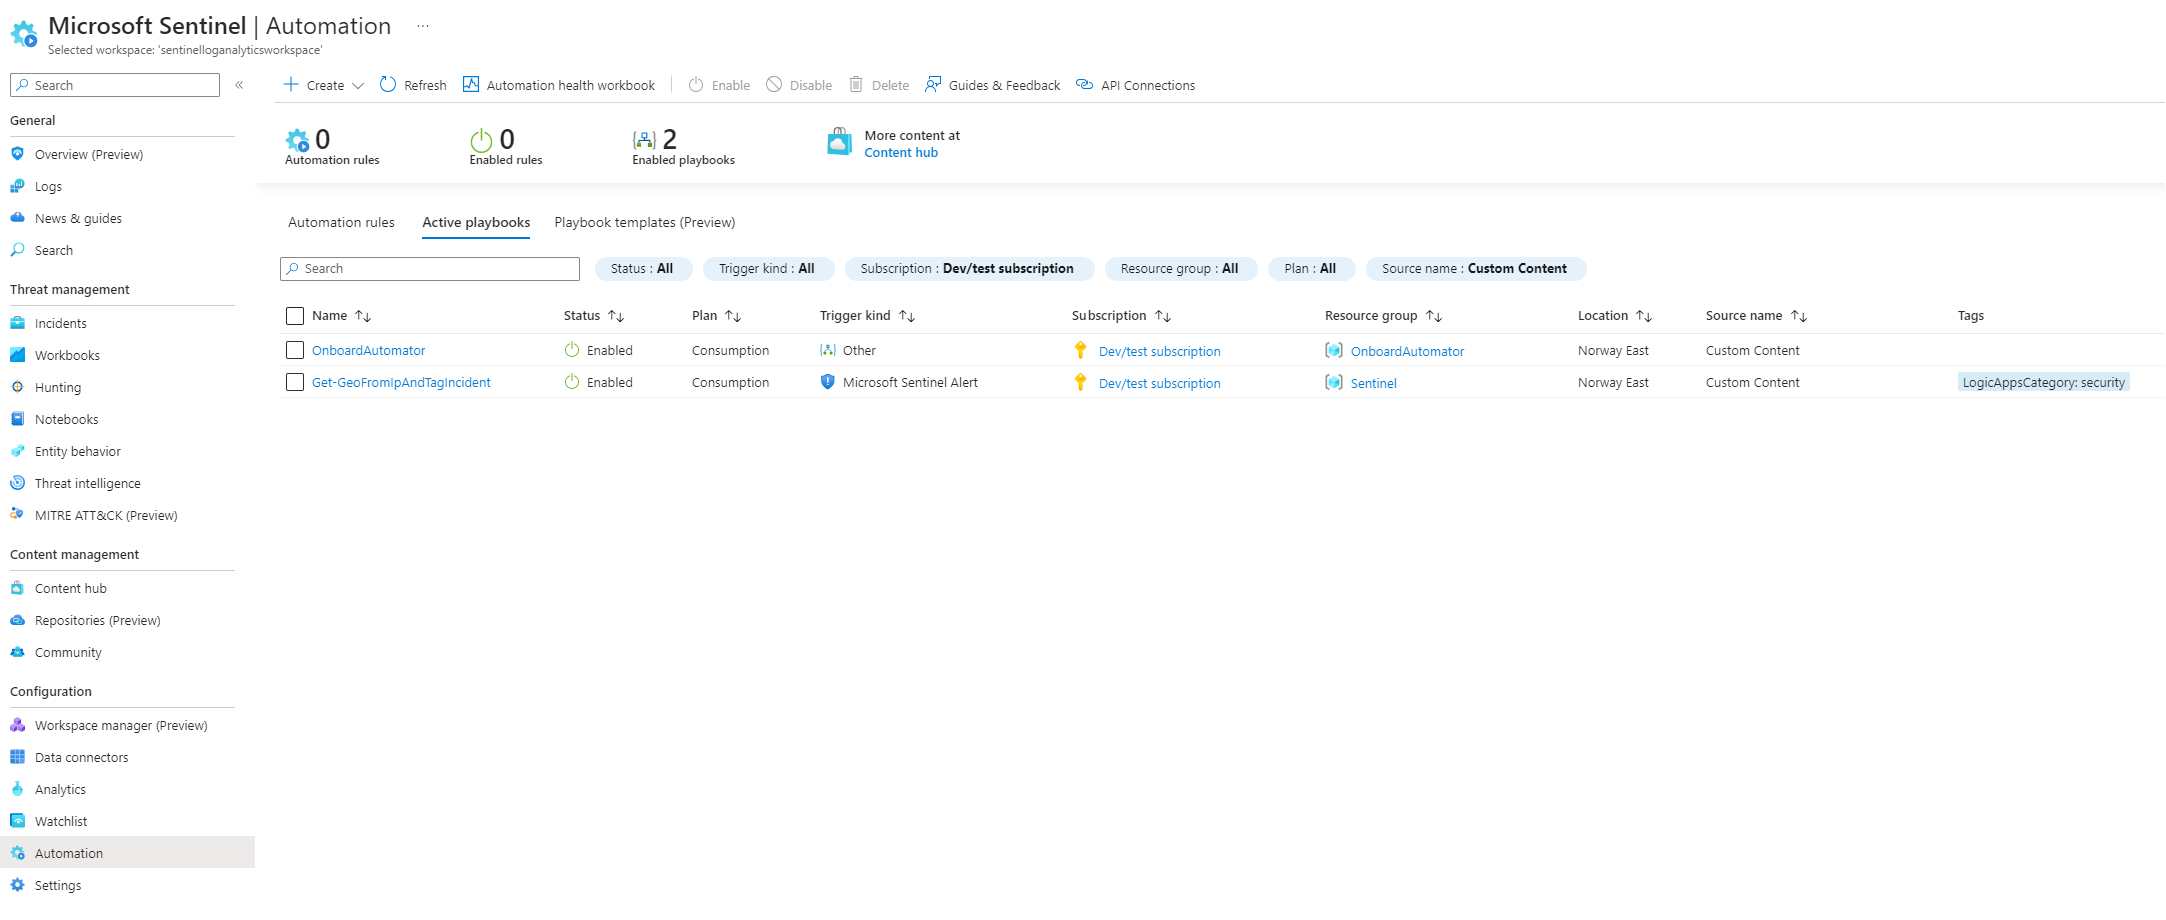Open the OnboardAutomator playbook link
This screenshot has height=920, width=2166.
tap(369, 350)
